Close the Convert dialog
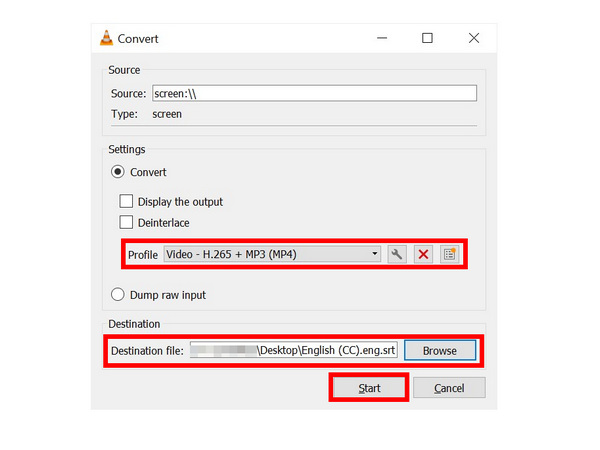Viewport: 600px width, 450px height. pos(474,38)
